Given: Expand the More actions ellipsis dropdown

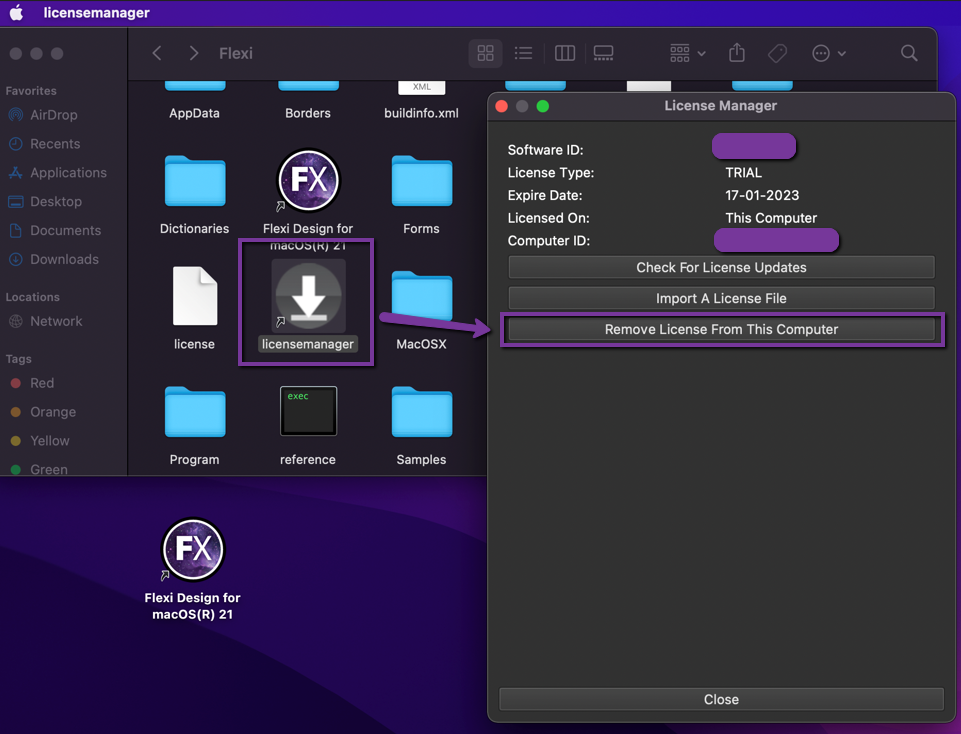Looking at the screenshot, I should (x=829, y=53).
